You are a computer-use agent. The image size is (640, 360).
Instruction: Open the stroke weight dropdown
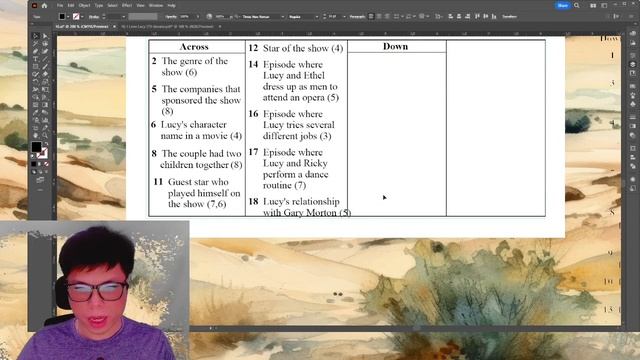point(124,17)
